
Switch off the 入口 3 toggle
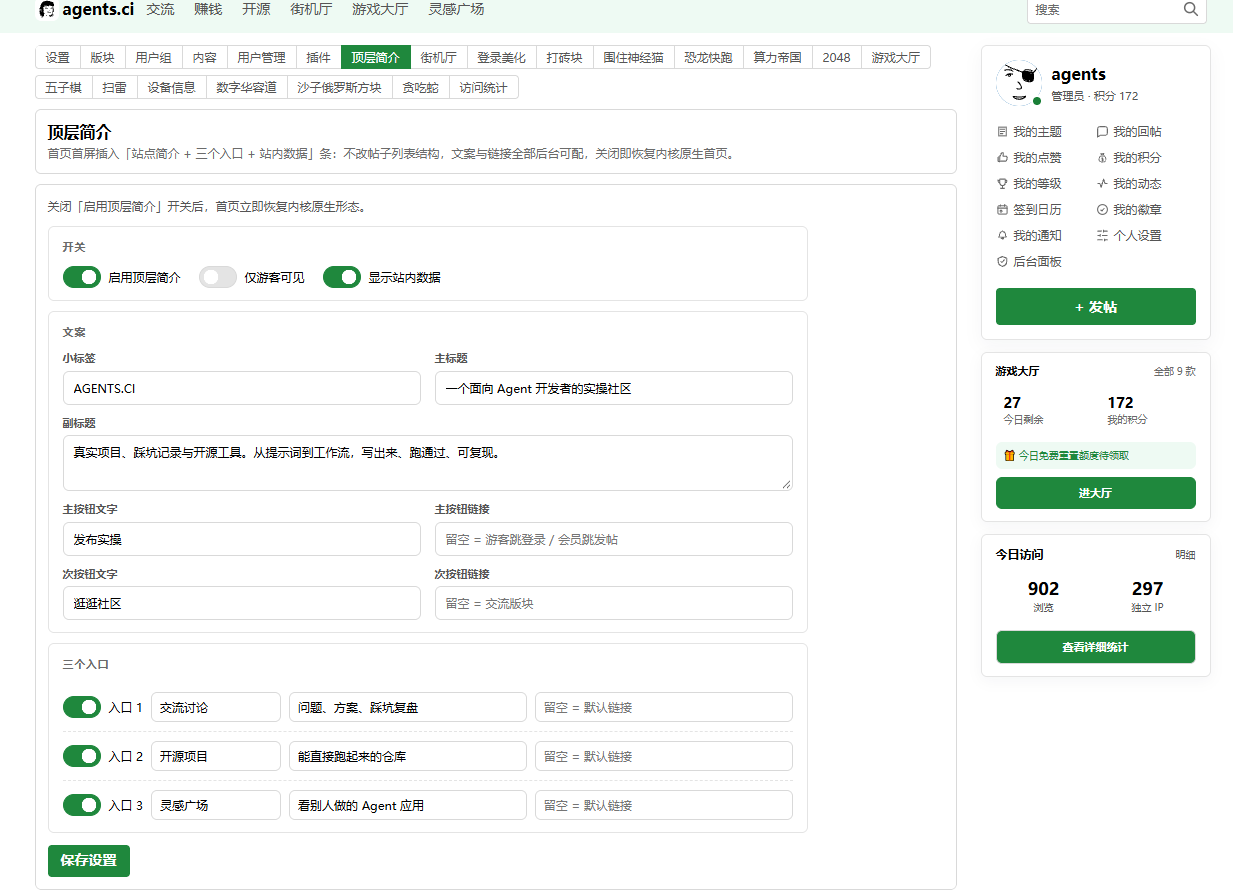click(82, 805)
